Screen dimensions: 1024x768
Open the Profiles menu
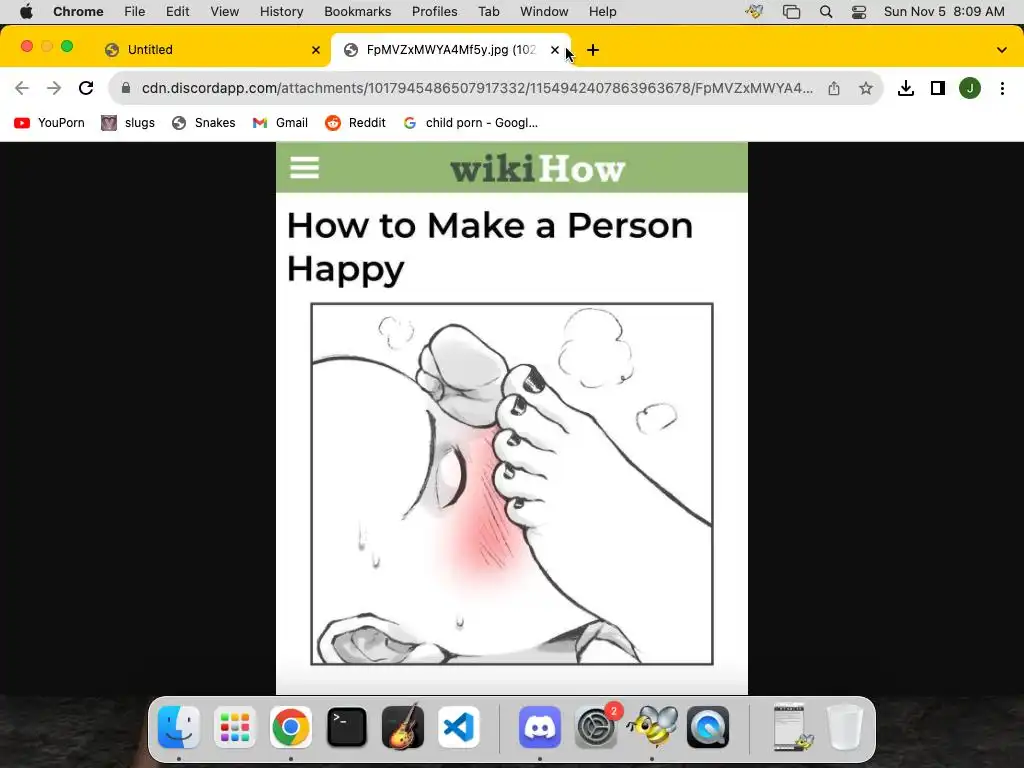[434, 12]
